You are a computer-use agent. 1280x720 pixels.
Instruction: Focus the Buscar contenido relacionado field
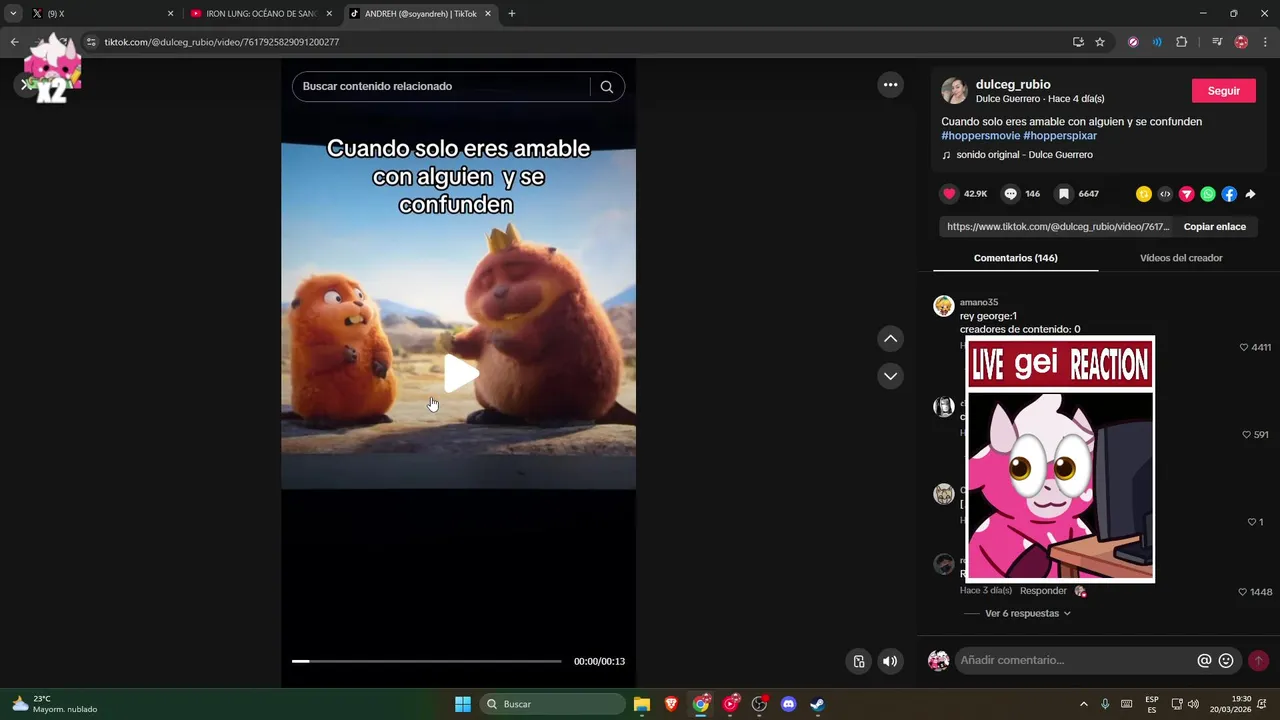click(440, 86)
